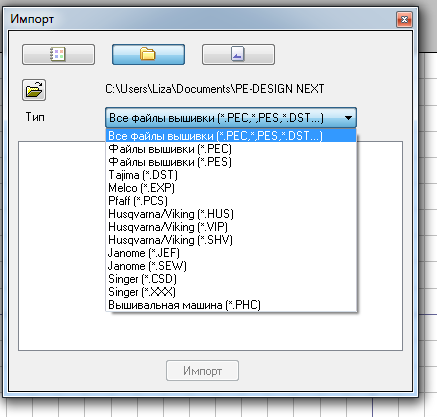Click the Тип label
This screenshot has width=437, height=417.
[35, 117]
